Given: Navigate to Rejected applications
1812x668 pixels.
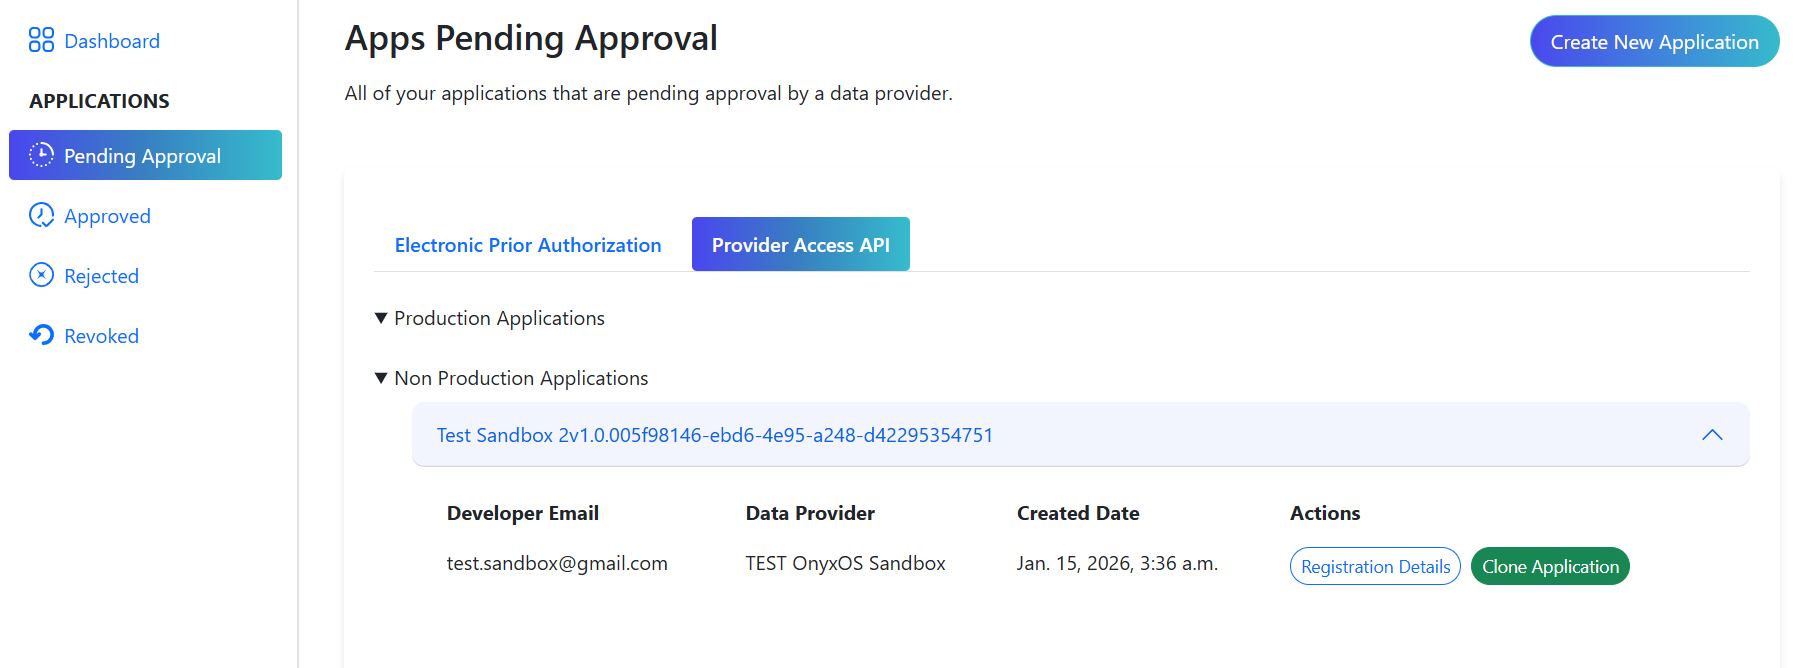Looking at the screenshot, I should pyautogui.click(x=101, y=276).
